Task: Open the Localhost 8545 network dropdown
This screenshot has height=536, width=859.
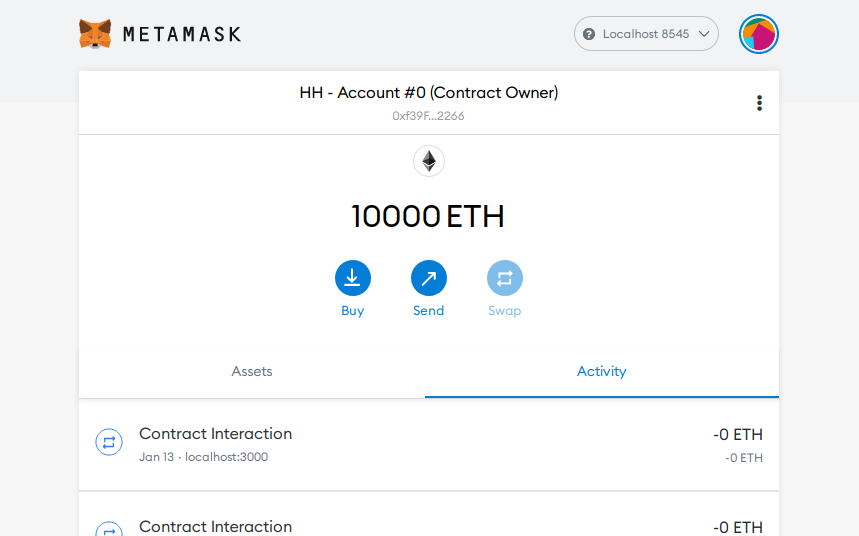Action: coord(646,34)
